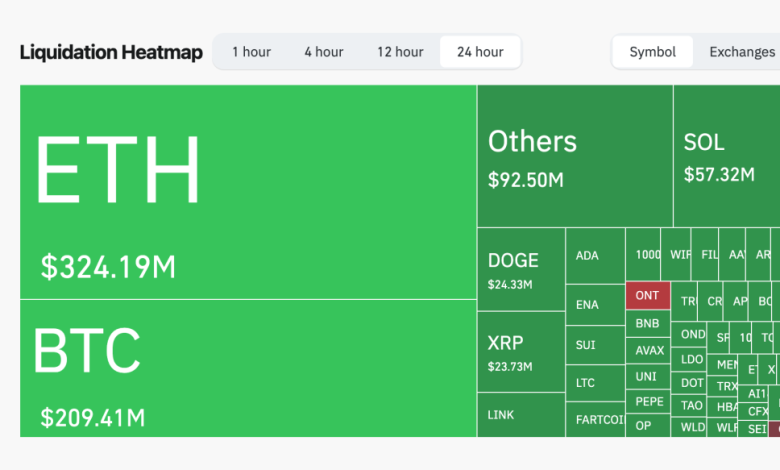
Task: Open the ETH $324.19M heatmap tile
Action: (x=248, y=192)
